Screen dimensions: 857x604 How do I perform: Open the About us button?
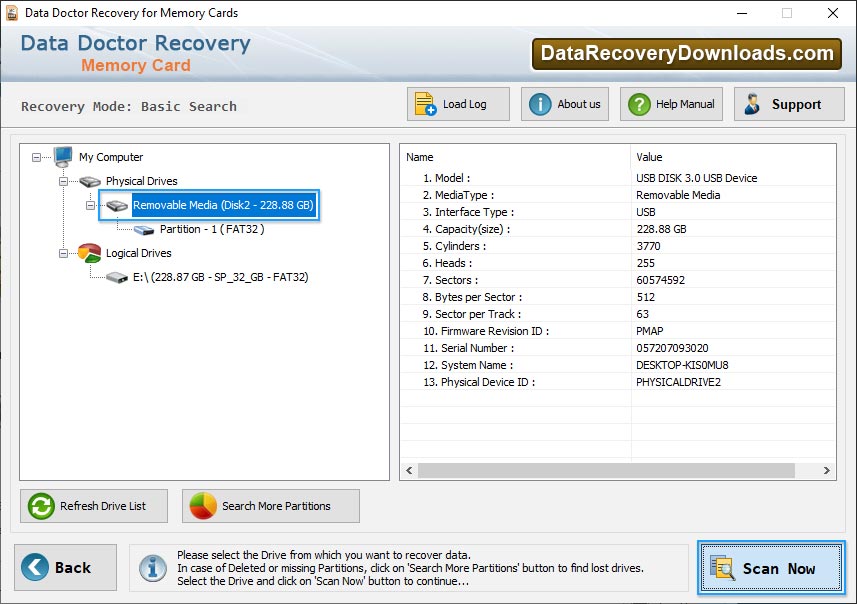[x=565, y=104]
